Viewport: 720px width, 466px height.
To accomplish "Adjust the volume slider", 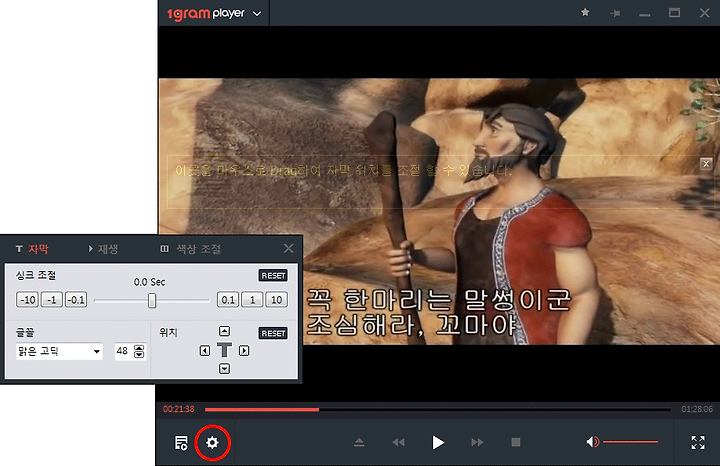I will tap(630, 442).
